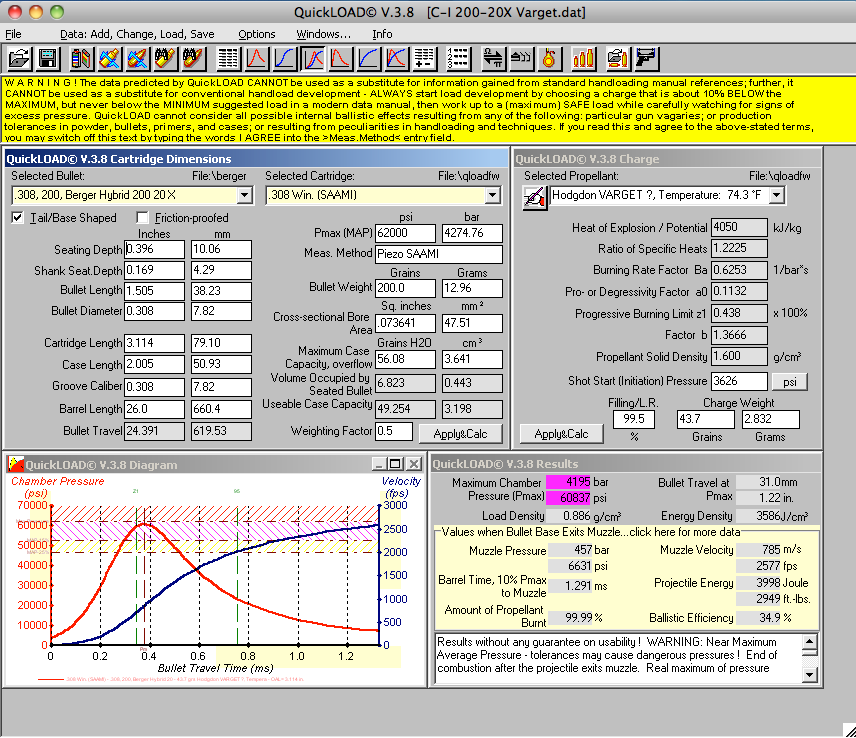Click the Maximum Chamber Pressure 60837 psi value

pos(568,498)
